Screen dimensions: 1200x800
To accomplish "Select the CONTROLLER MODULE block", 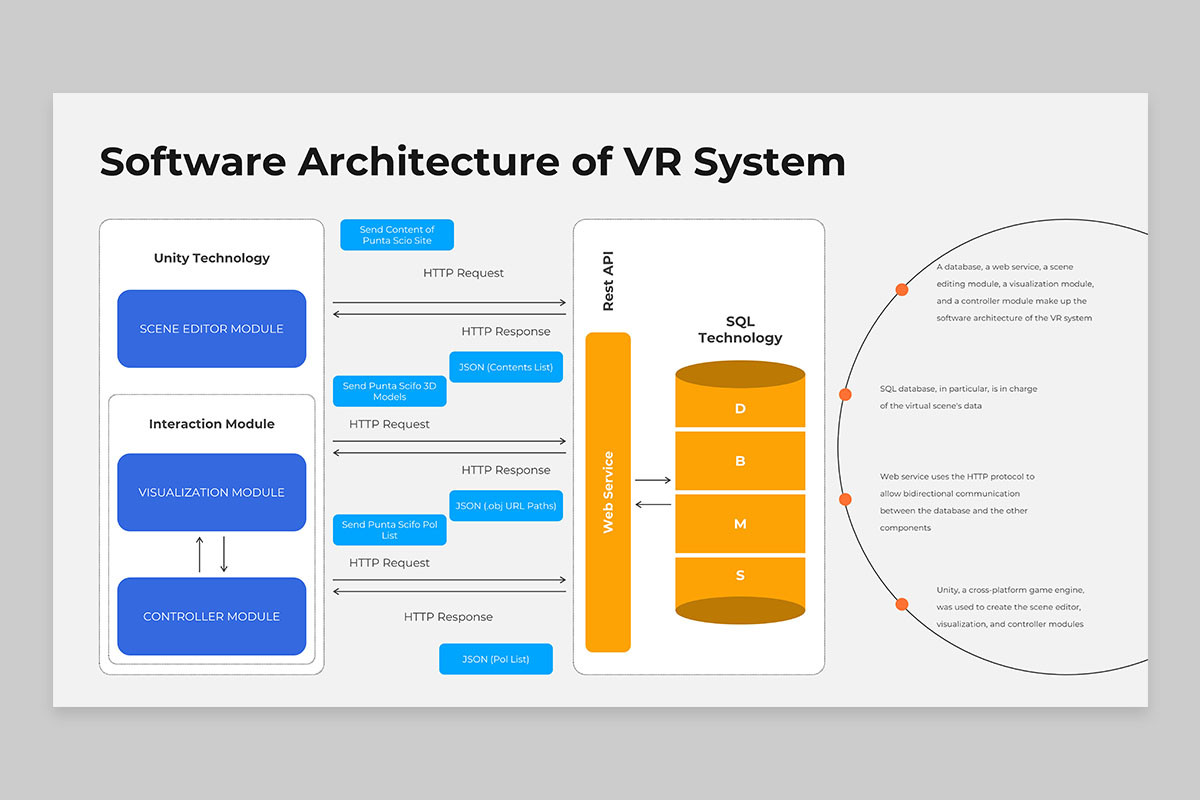I will coord(211,616).
